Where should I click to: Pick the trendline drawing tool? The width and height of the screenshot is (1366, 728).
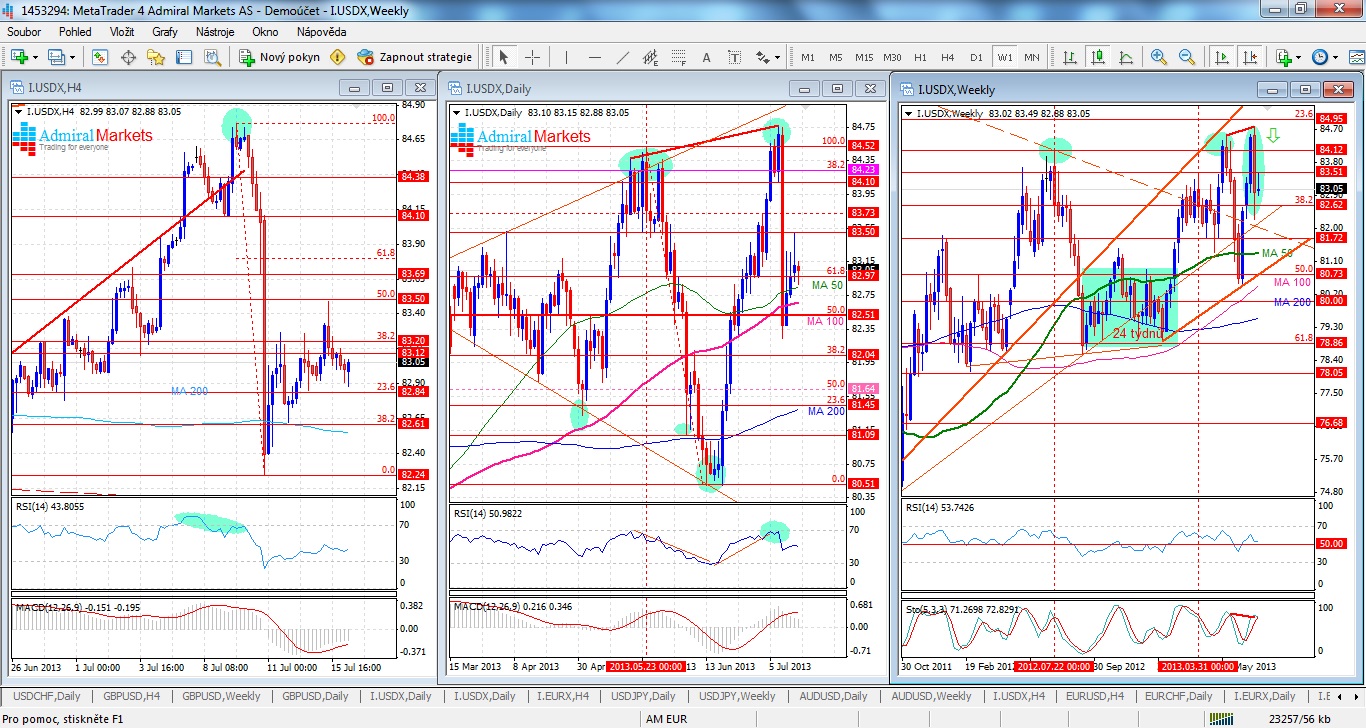coord(623,57)
